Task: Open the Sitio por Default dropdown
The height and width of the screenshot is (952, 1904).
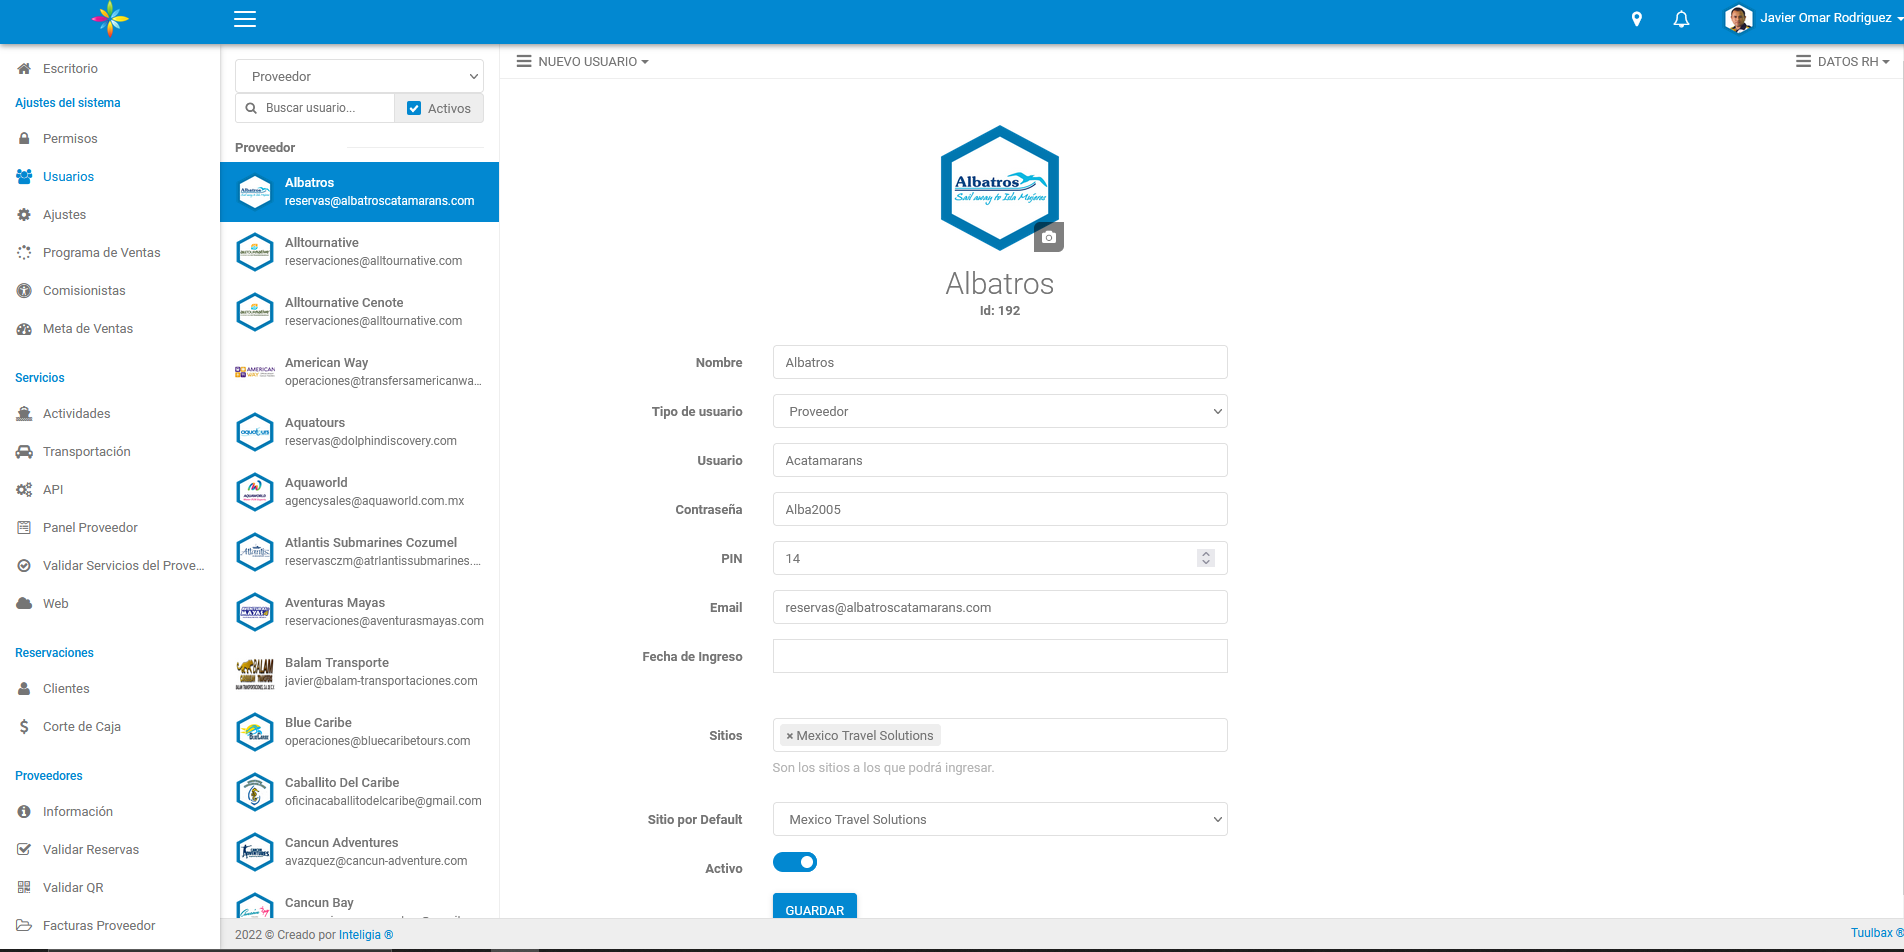Action: tap(1000, 819)
